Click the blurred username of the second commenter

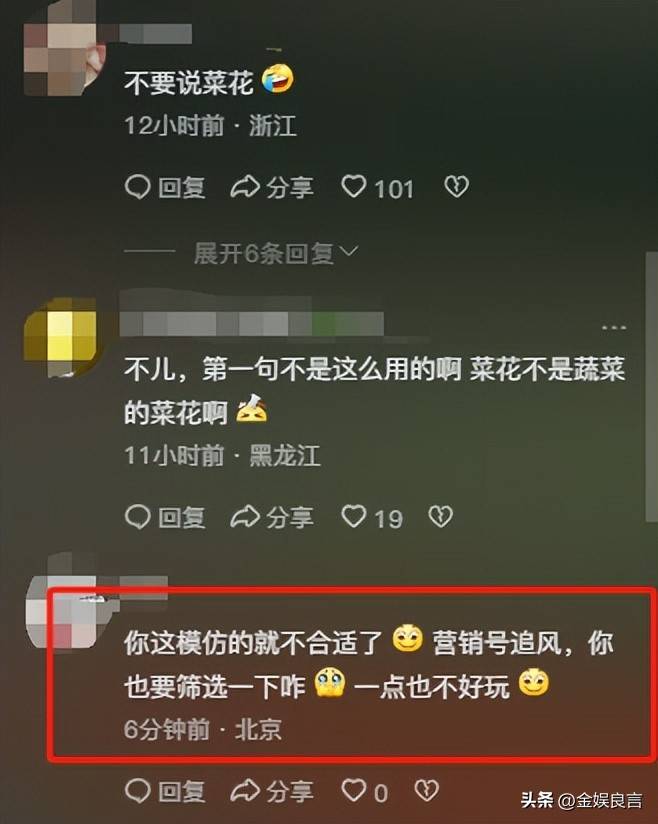(x=252, y=322)
